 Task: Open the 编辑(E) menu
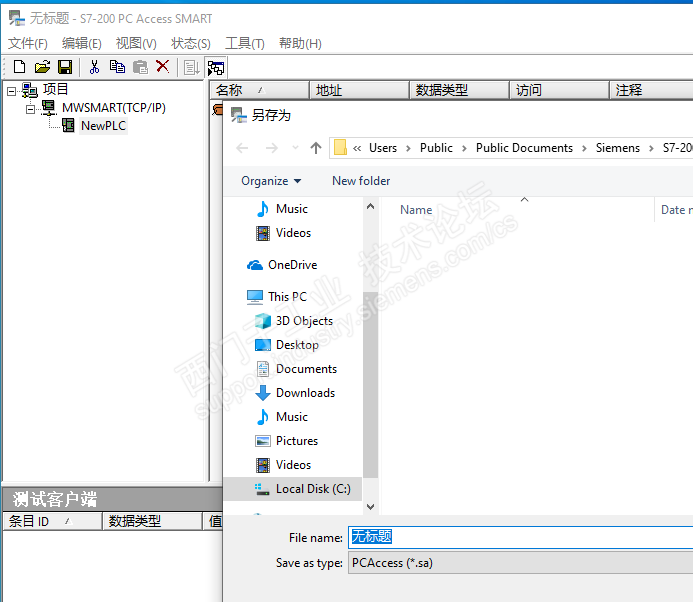[x=82, y=43]
